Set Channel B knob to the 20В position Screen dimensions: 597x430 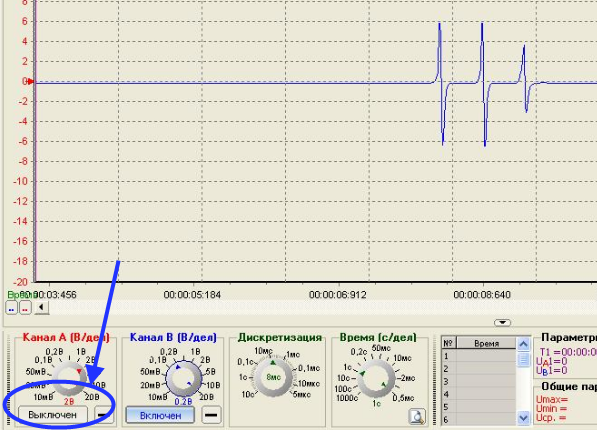[x=206, y=397]
